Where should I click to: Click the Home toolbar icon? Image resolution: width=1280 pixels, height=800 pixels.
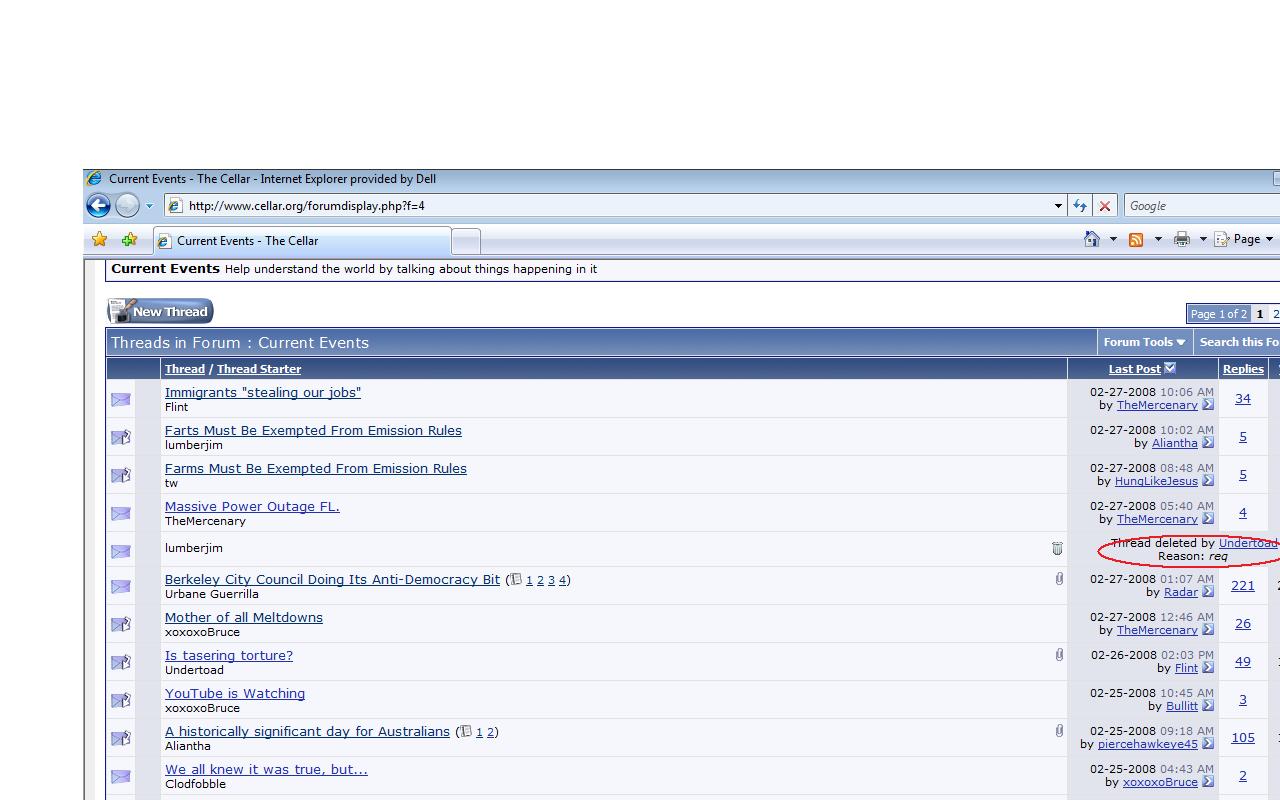pos(1092,239)
